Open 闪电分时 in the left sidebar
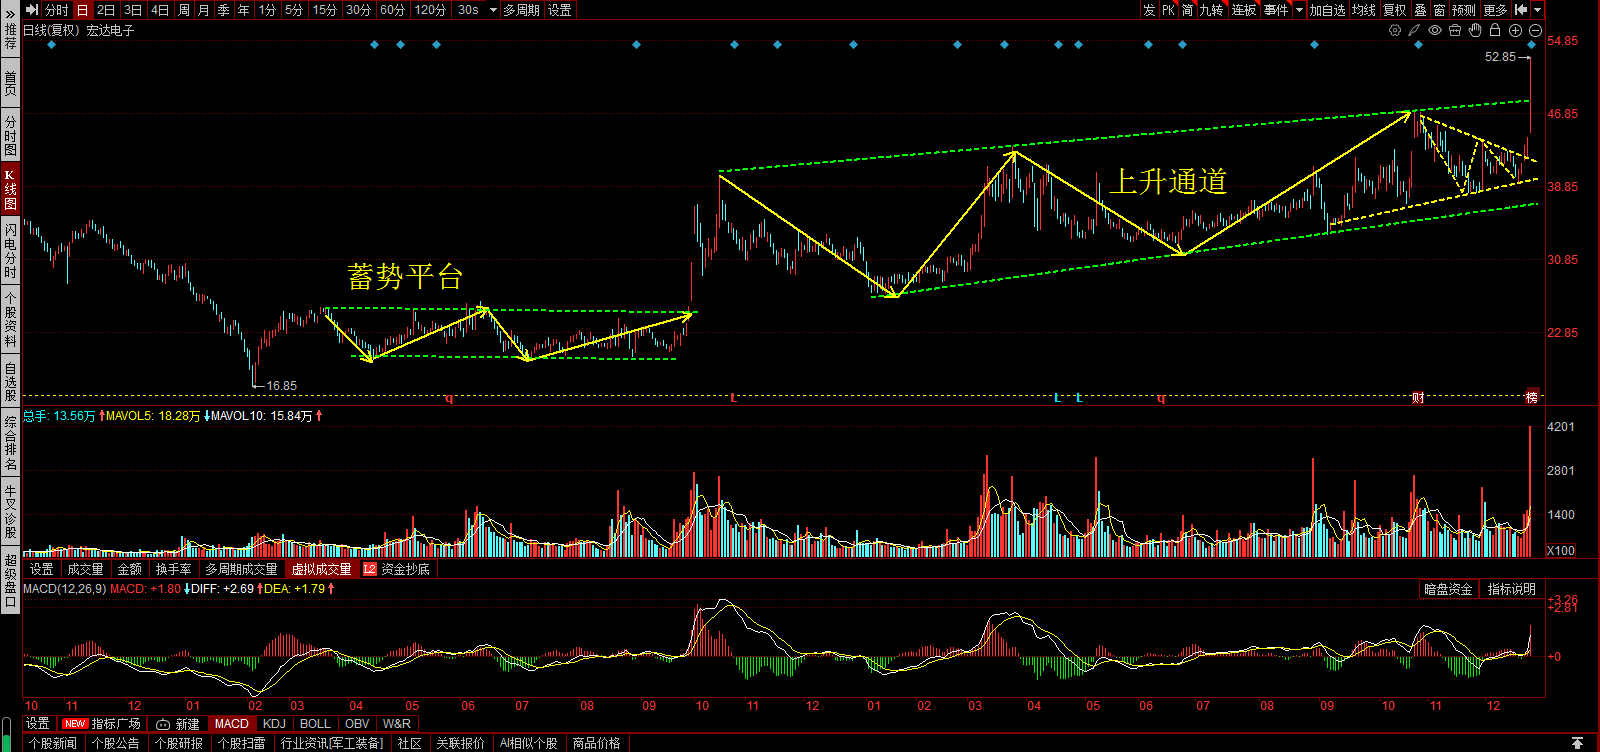The image size is (1600, 752). coord(10,251)
